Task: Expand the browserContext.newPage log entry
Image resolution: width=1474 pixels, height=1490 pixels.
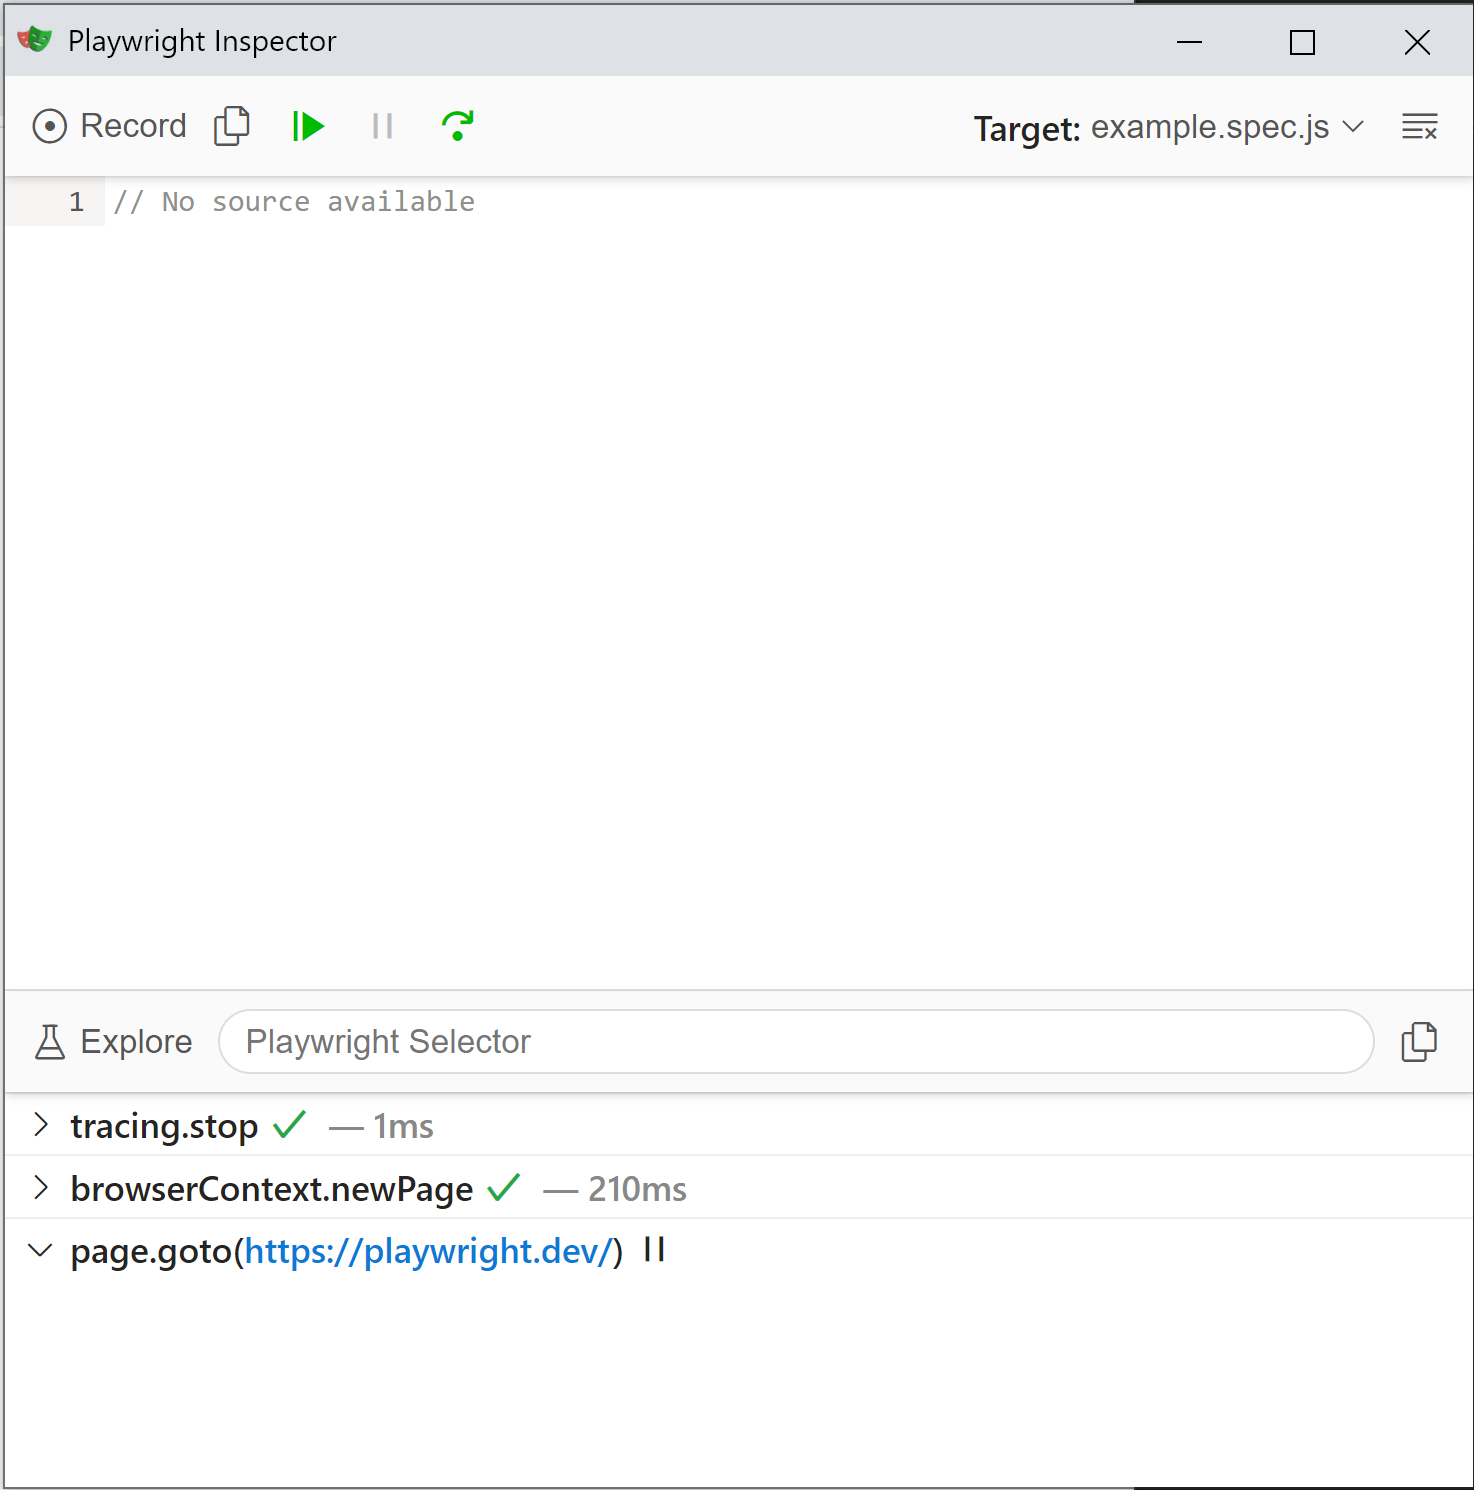Action: [x=41, y=1188]
